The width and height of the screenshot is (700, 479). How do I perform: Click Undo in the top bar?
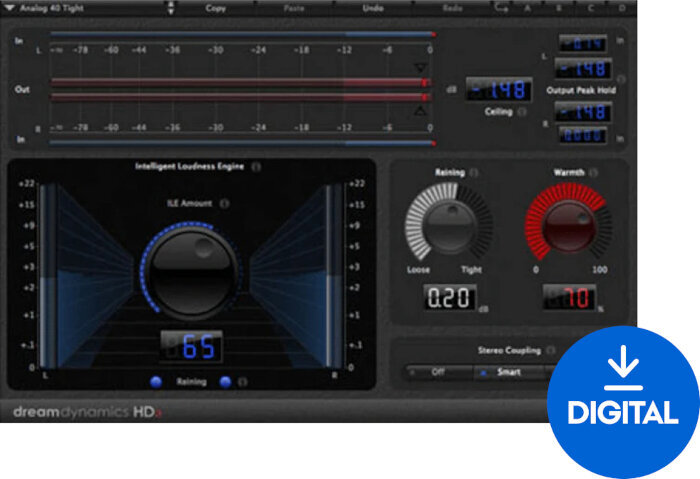372,8
